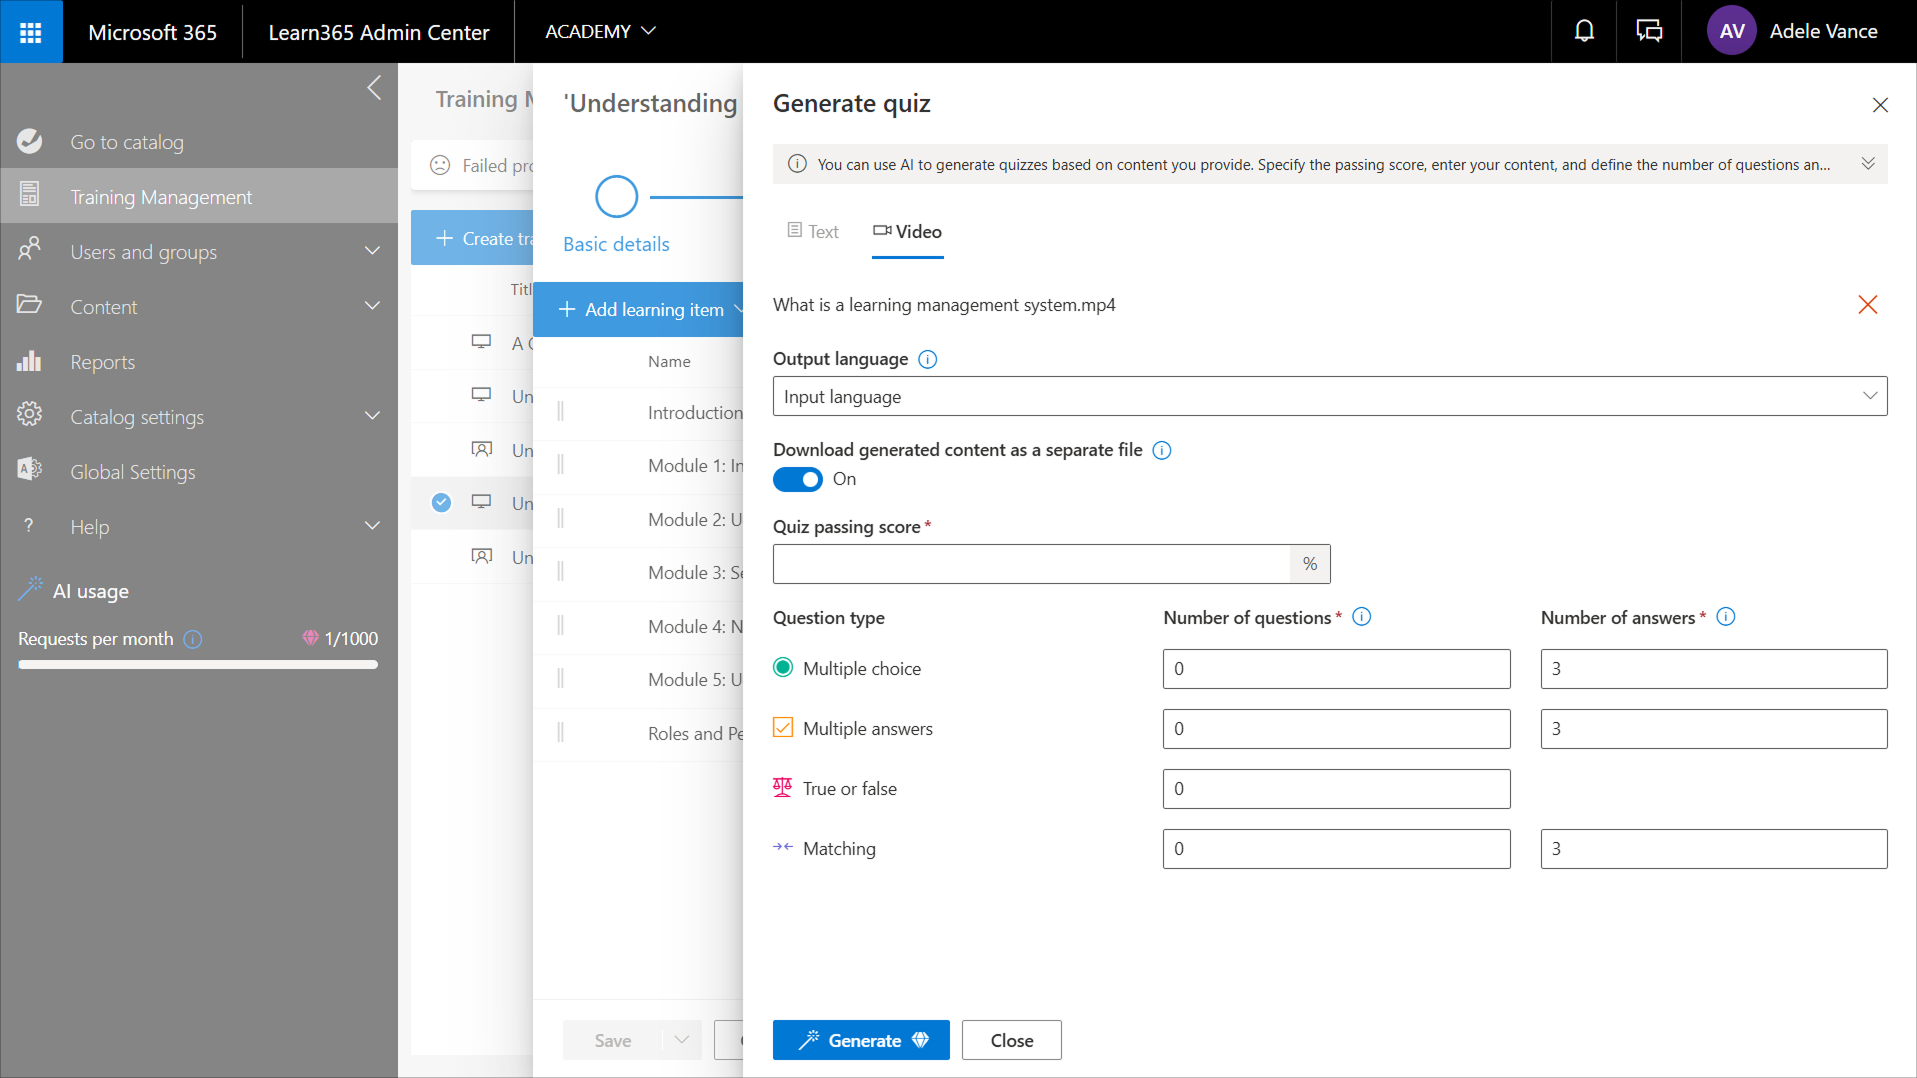Click the Close button
The image size is (1917, 1078).
(x=1011, y=1040)
